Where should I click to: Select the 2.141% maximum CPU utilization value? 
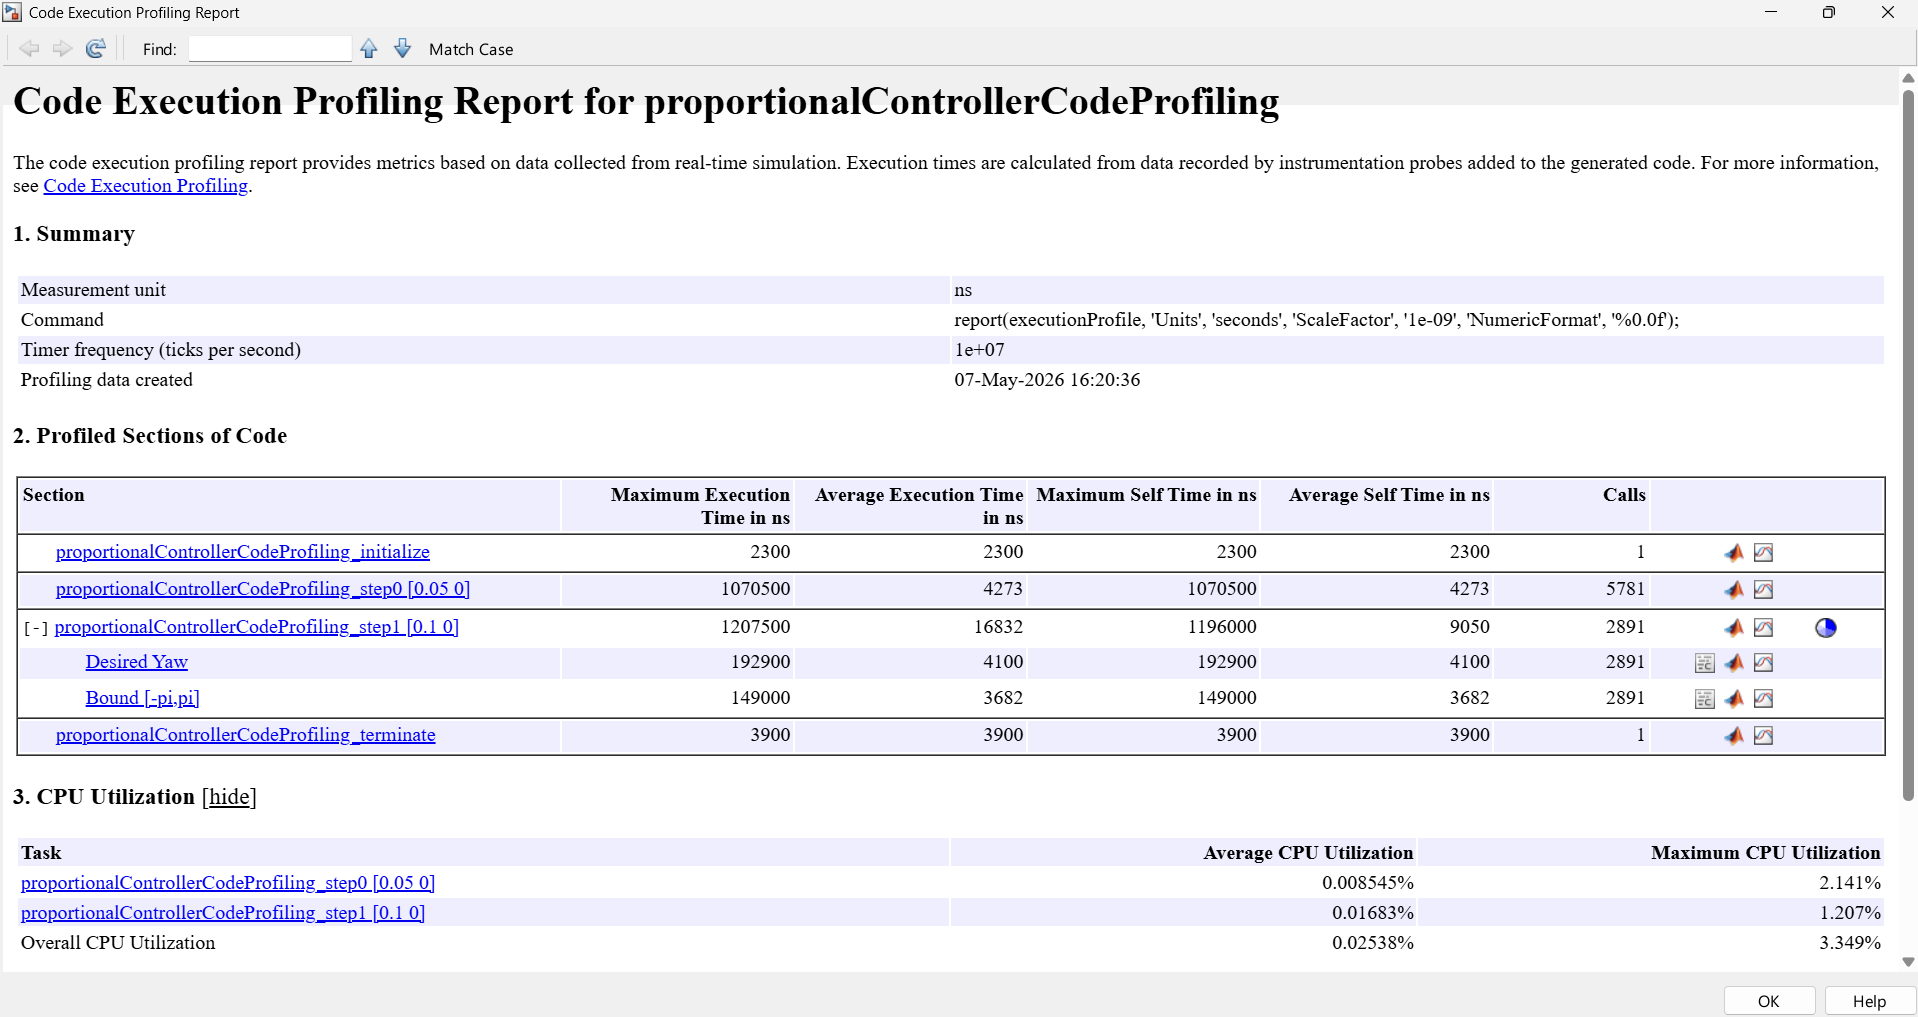pos(1850,883)
